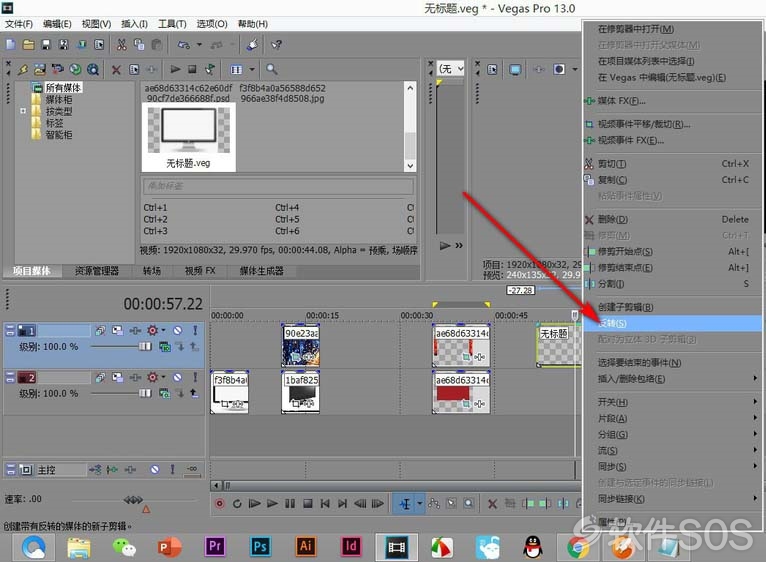Click the Import Media lightning icon
The width and height of the screenshot is (766, 562).
tap(22, 69)
